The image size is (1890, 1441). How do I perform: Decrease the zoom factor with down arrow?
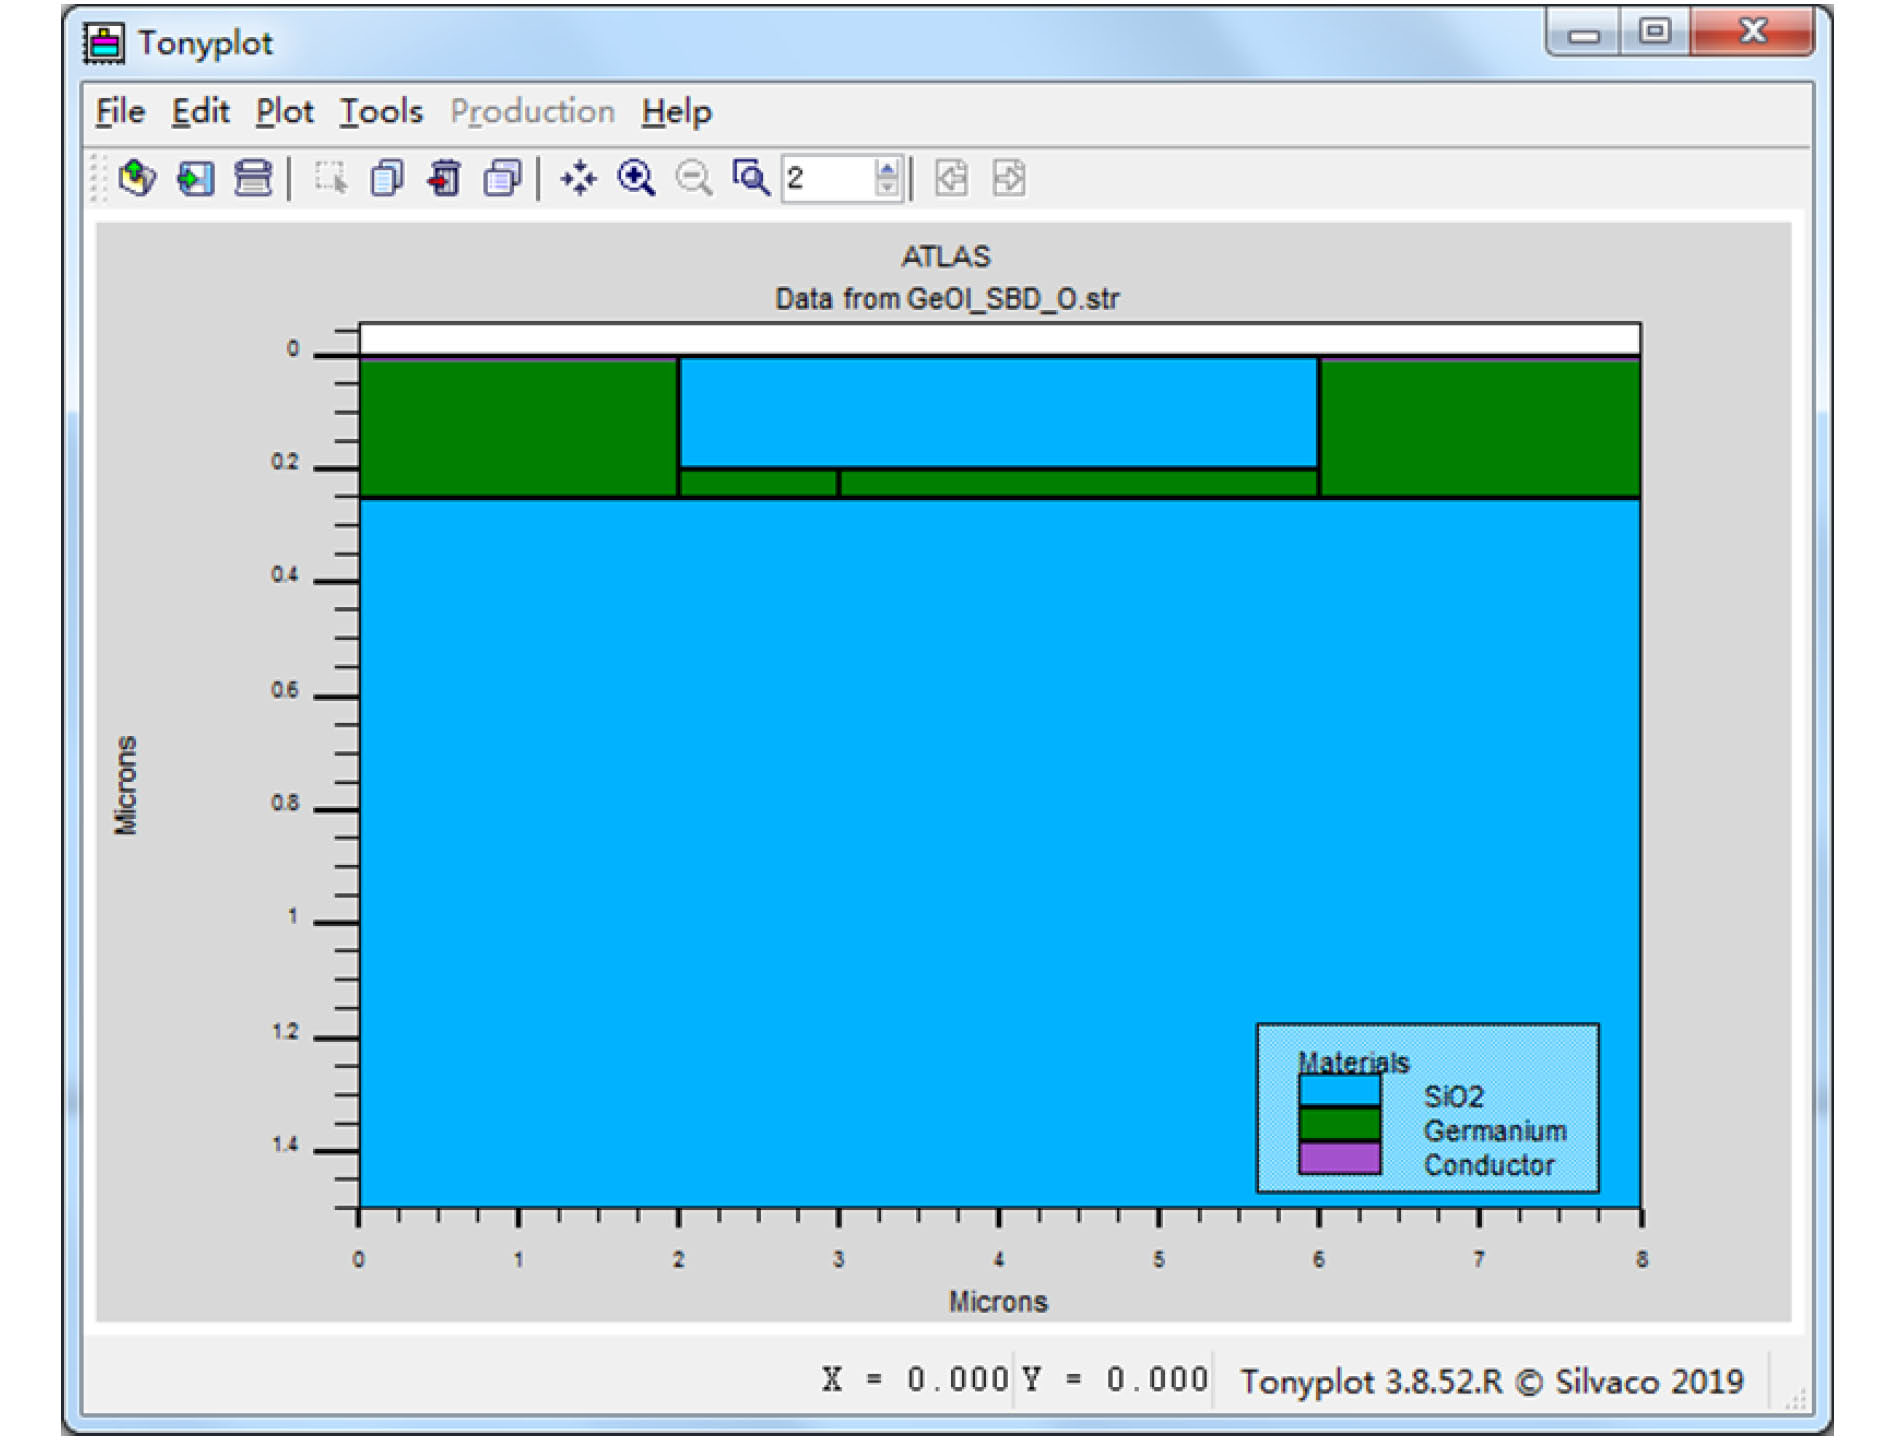pyautogui.click(x=887, y=188)
